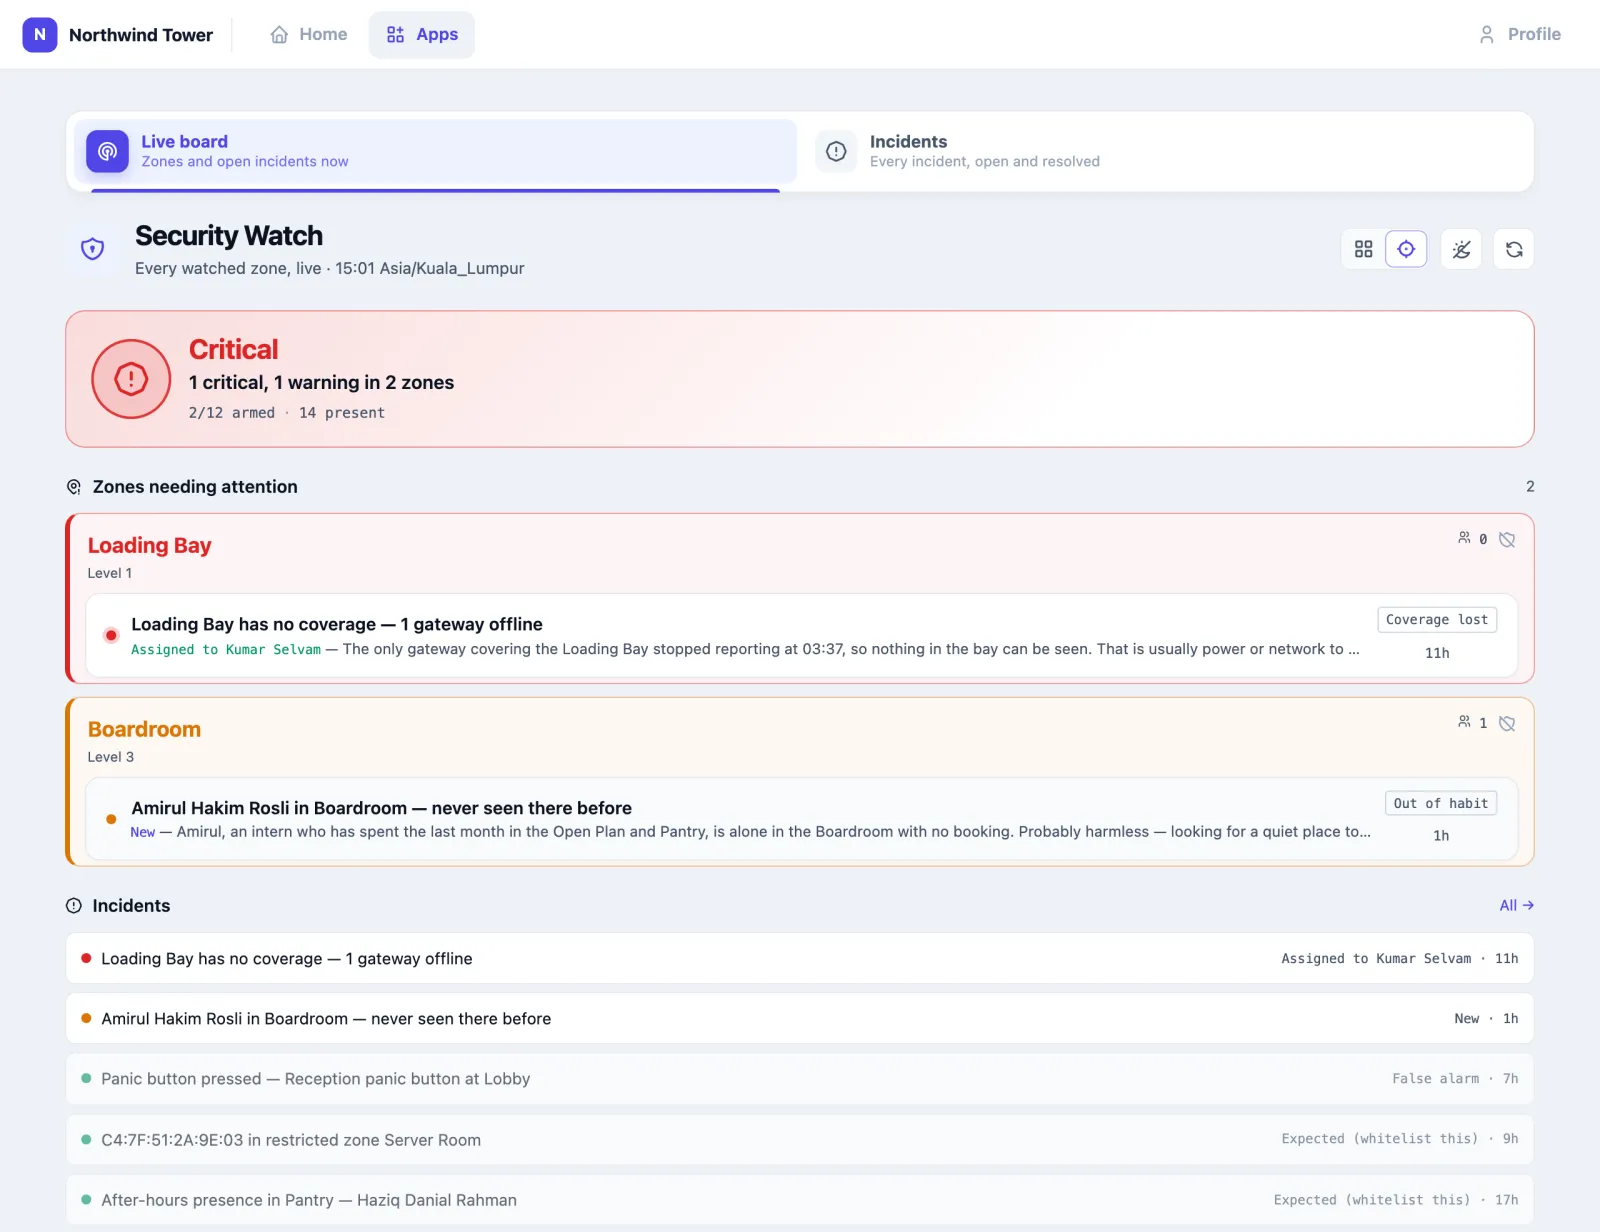Click the Zones needing attention target icon
1600x1232 pixels.
(x=74, y=487)
